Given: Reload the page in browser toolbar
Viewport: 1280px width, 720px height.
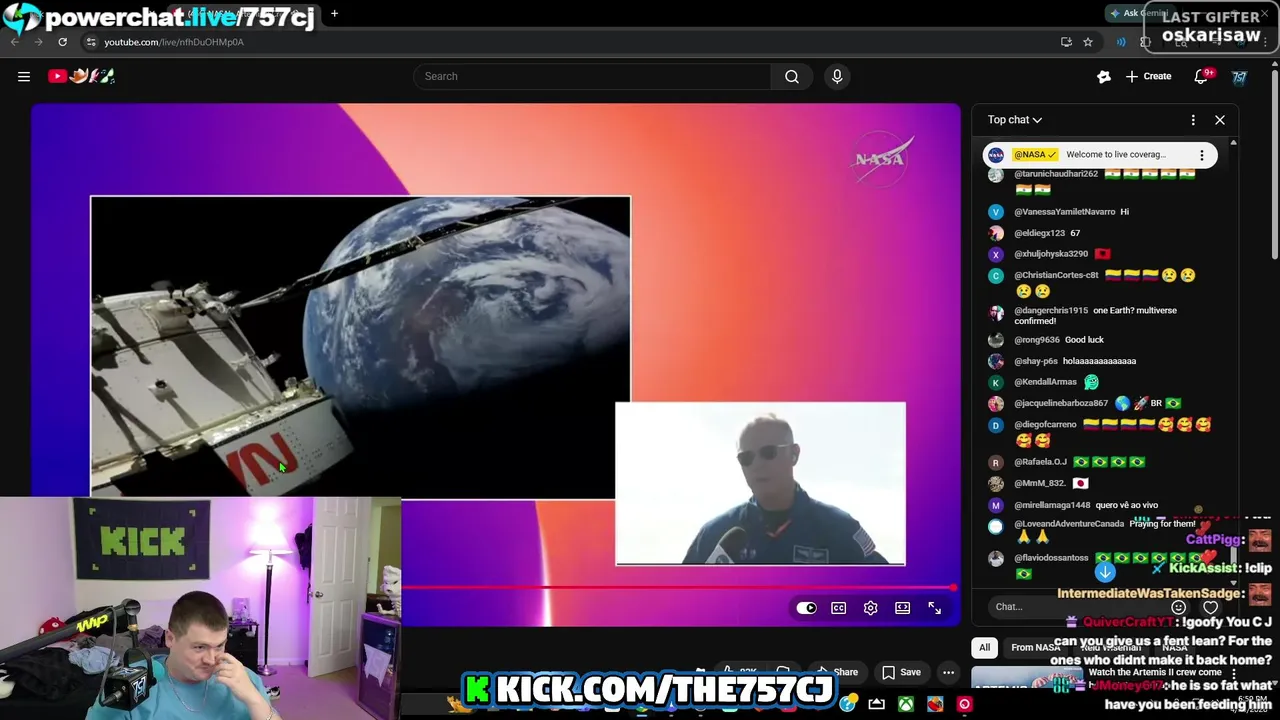Looking at the screenshot, I should (x=62, y=42).
